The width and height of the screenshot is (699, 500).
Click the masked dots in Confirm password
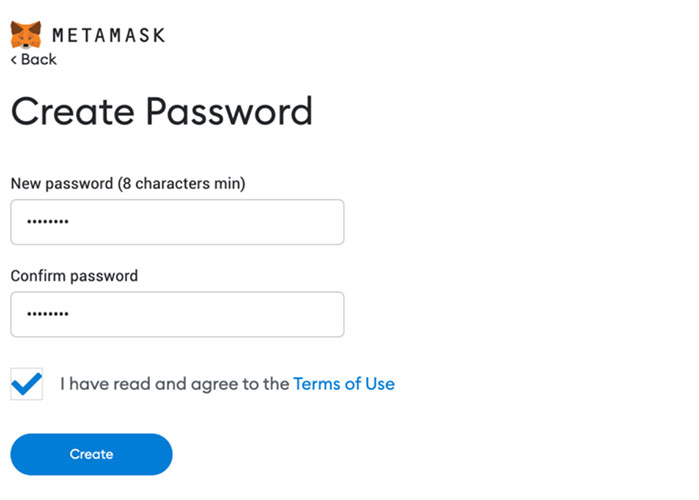(x=48, y=314)
